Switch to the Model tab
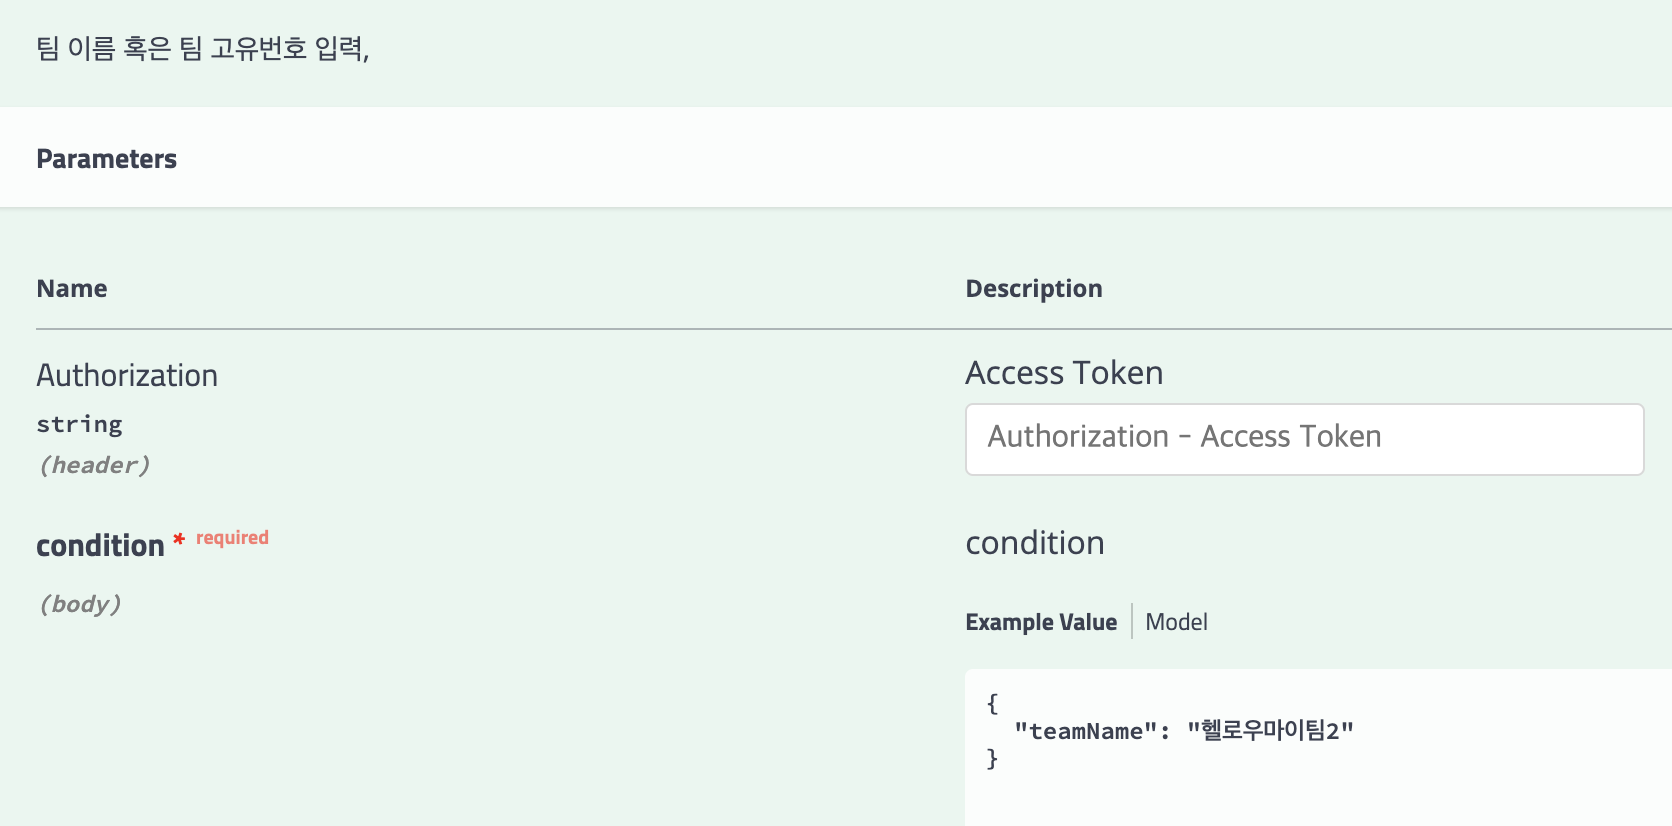This screenshot has width=1672, height=826. pyautogui.click(x=1176, y=622)
